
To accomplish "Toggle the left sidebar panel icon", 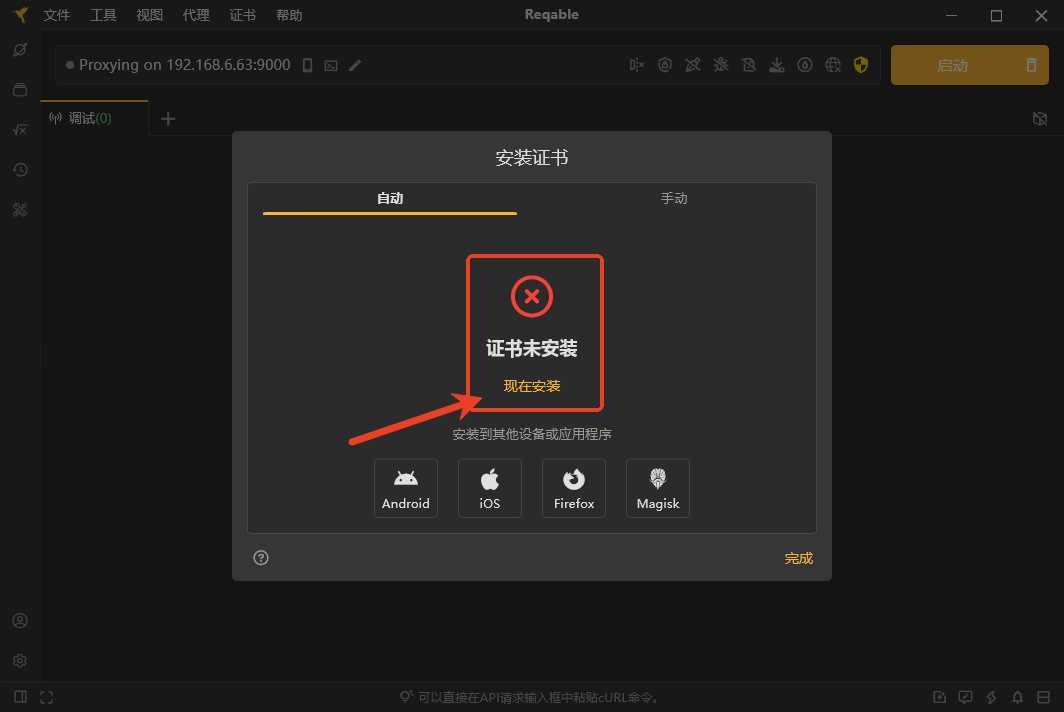I will coord(20,697).
